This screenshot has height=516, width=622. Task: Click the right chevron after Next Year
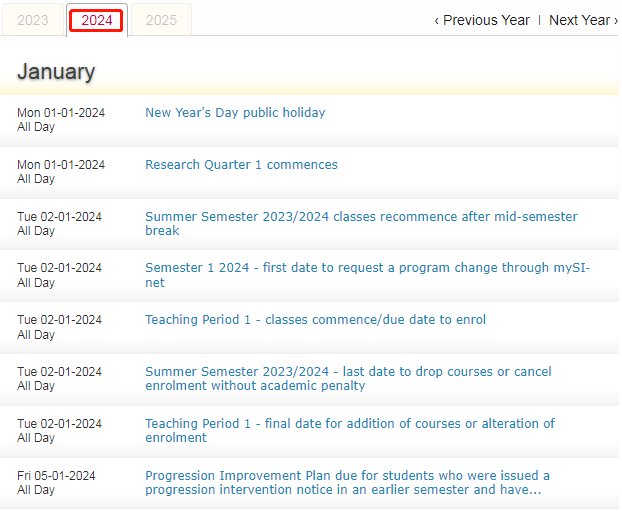pos(616,21)
